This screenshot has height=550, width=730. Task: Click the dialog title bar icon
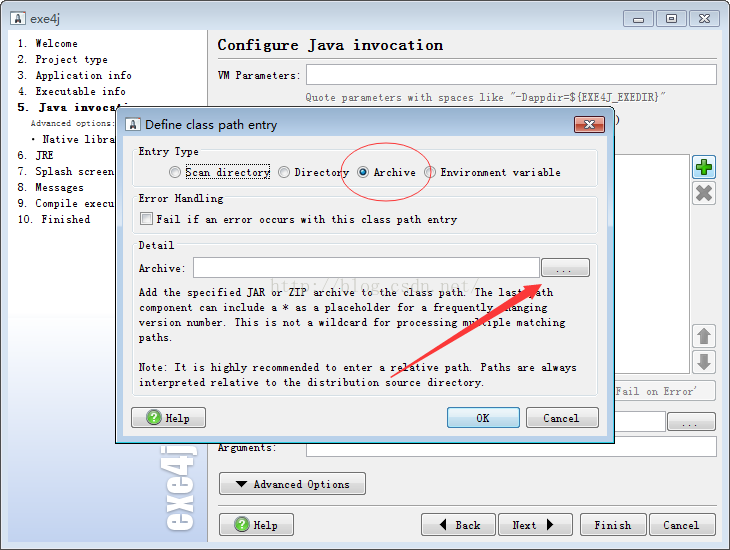click(x=133, y=124)
